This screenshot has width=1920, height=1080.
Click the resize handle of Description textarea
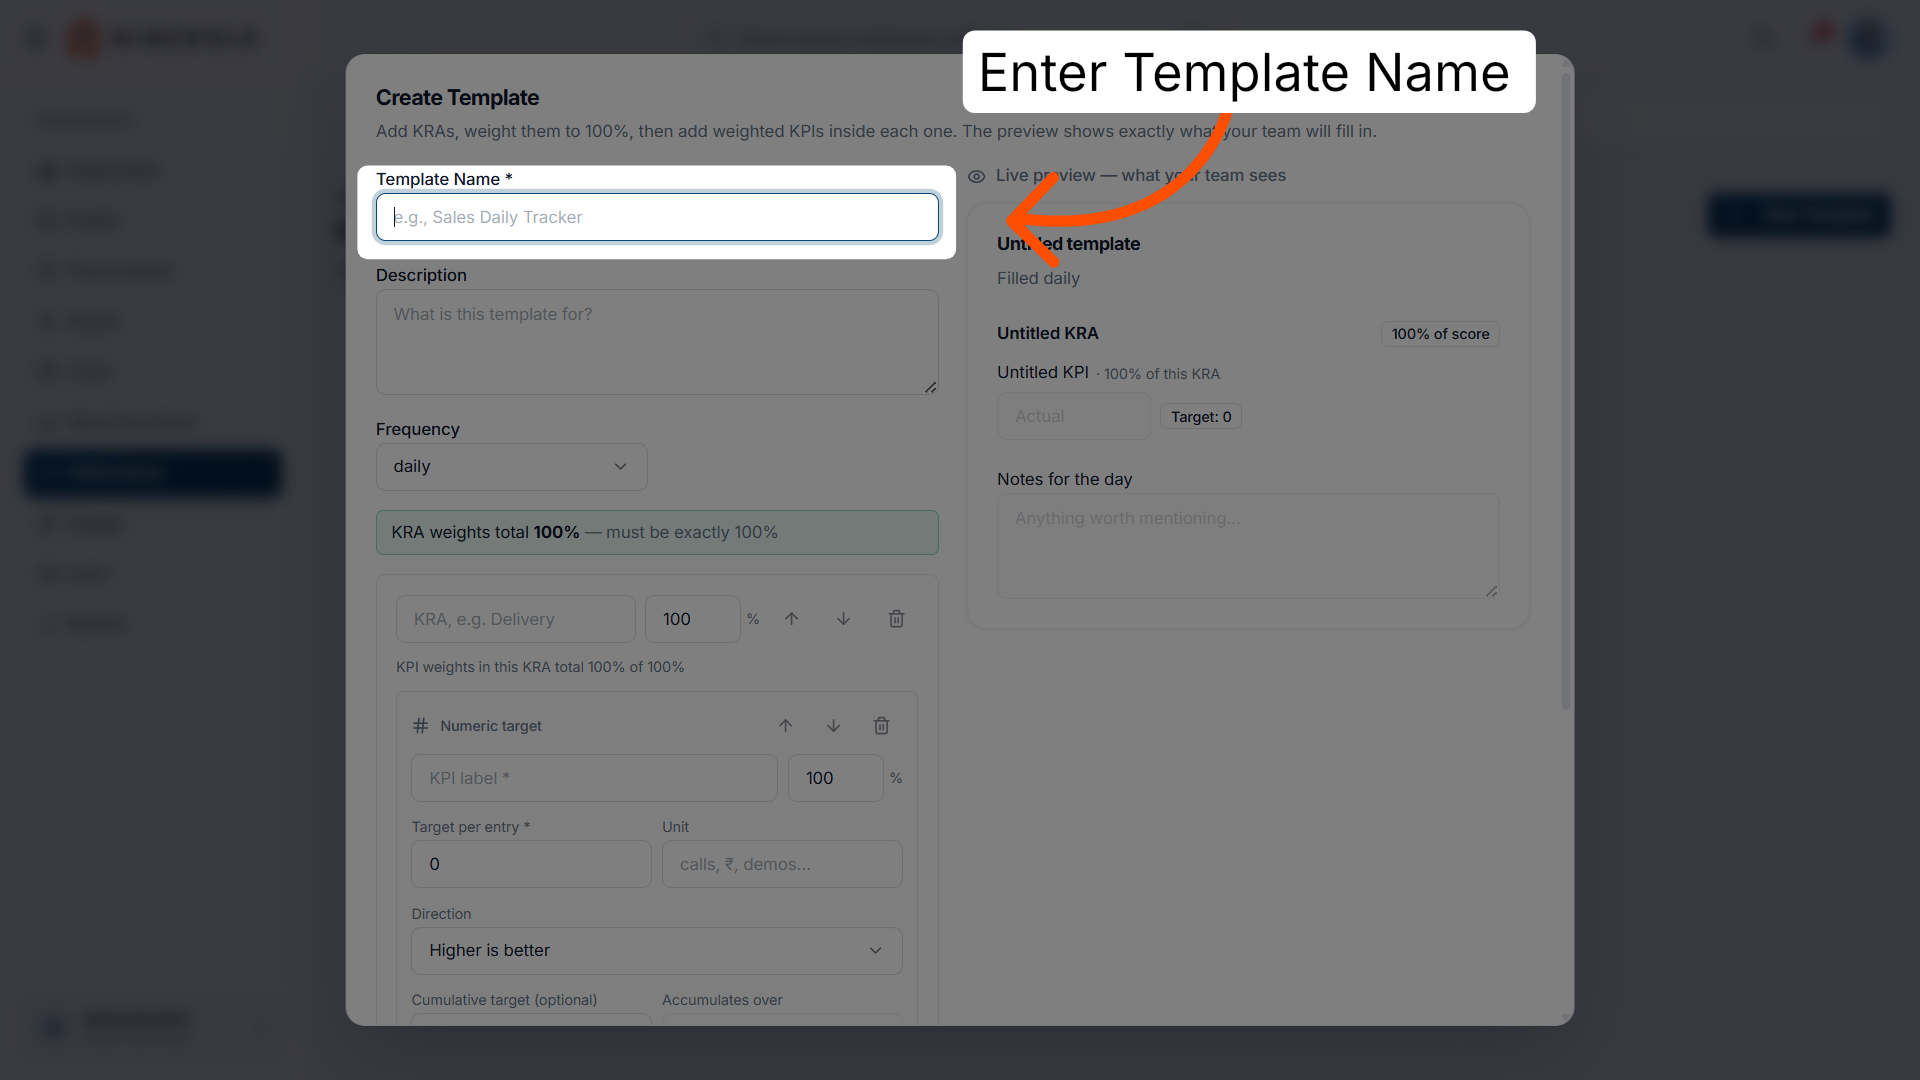coord(930,387)
